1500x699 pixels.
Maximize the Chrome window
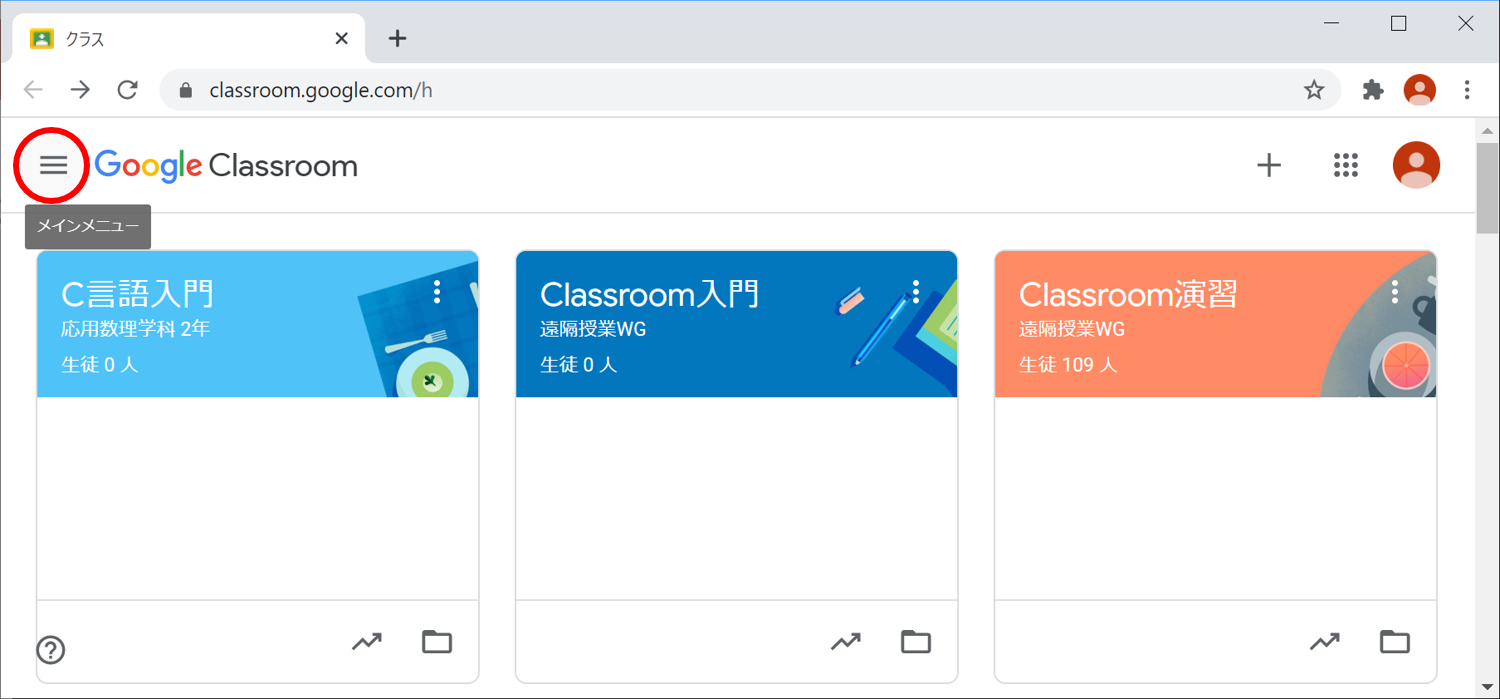[1399, 24]
